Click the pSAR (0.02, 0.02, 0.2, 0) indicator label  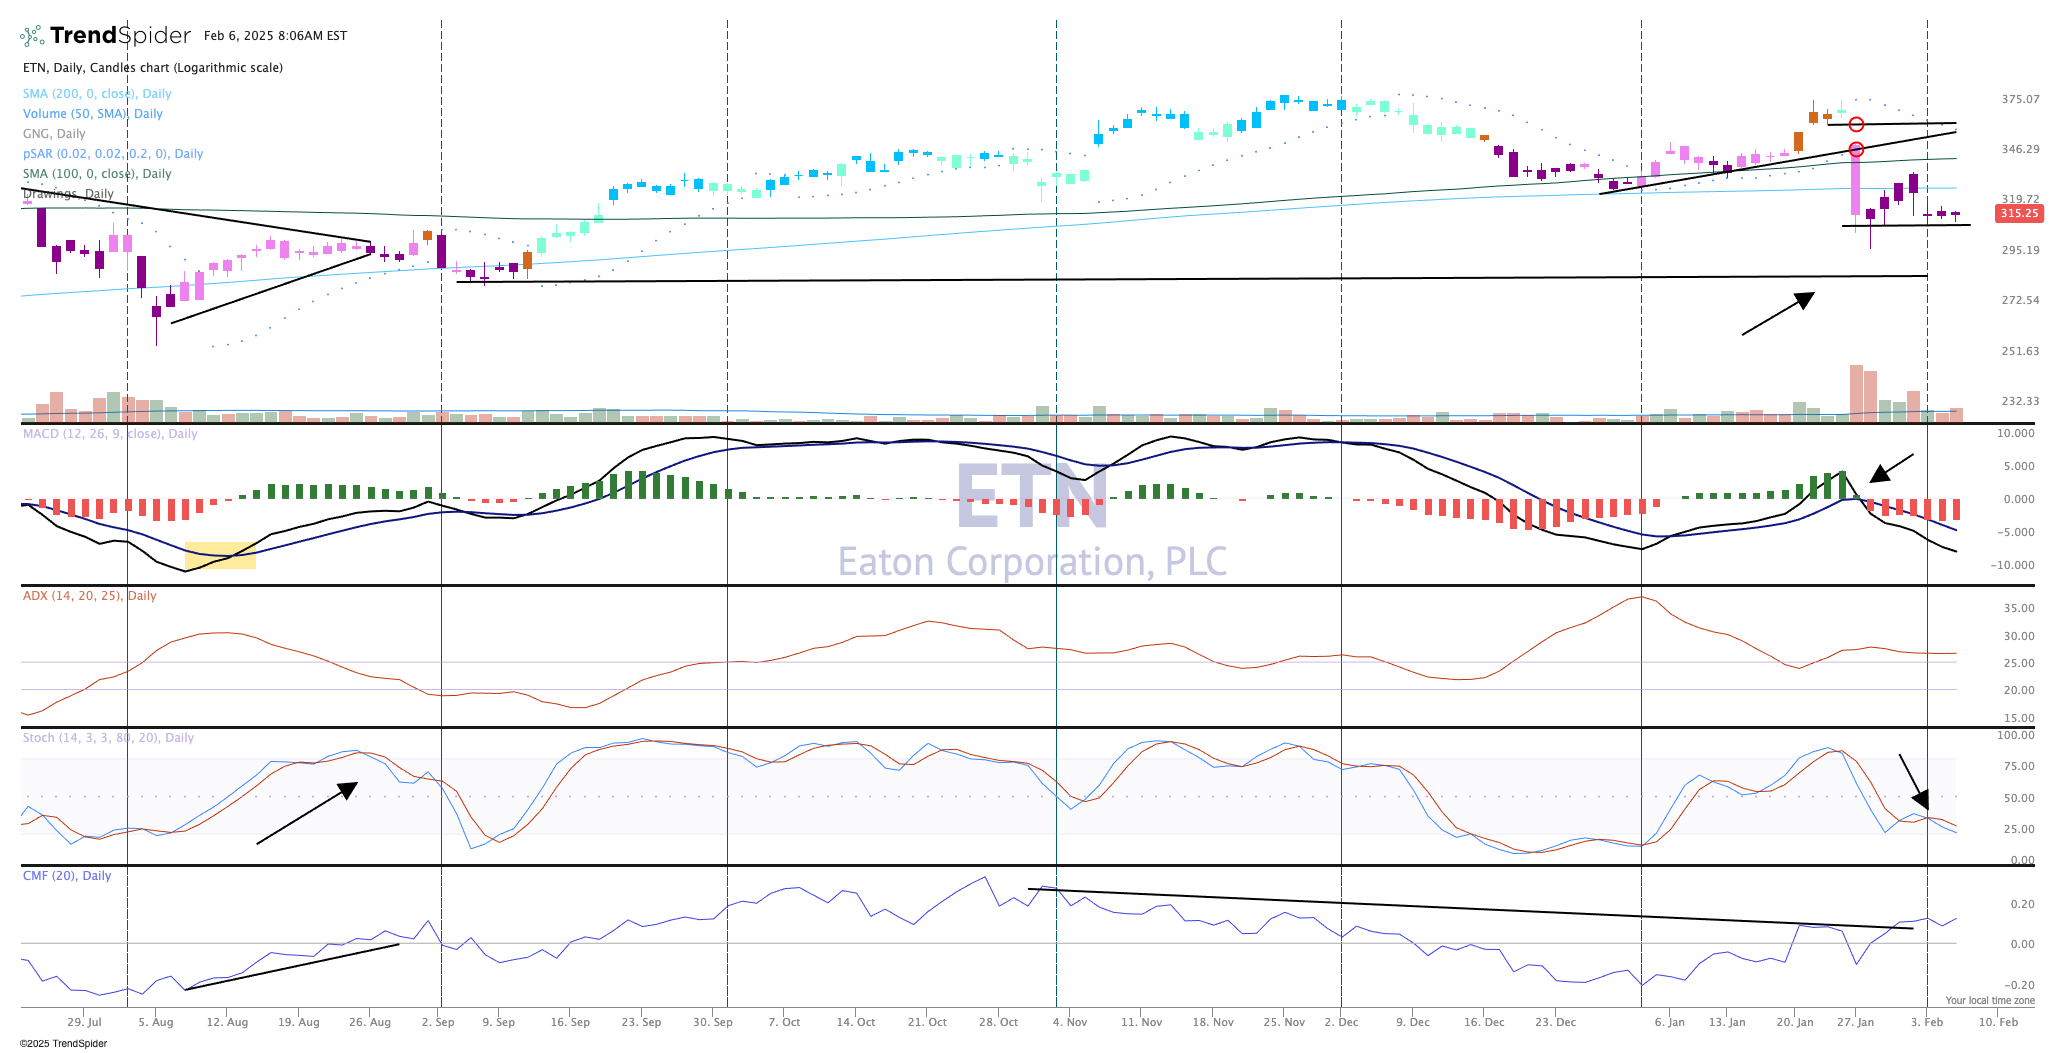point(113,154)
